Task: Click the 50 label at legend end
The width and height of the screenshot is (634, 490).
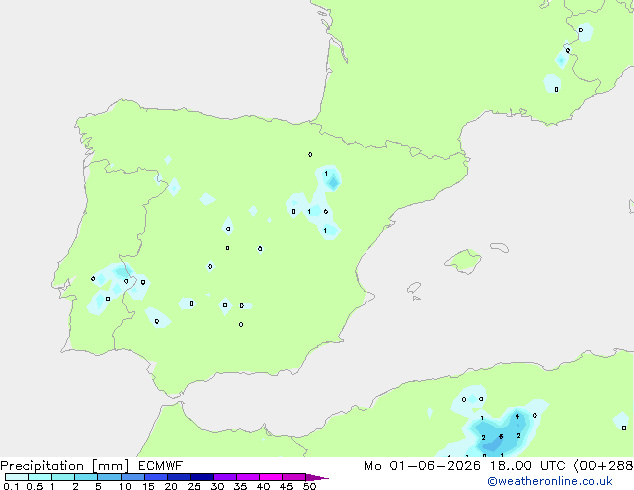Action: pos(309,486)
